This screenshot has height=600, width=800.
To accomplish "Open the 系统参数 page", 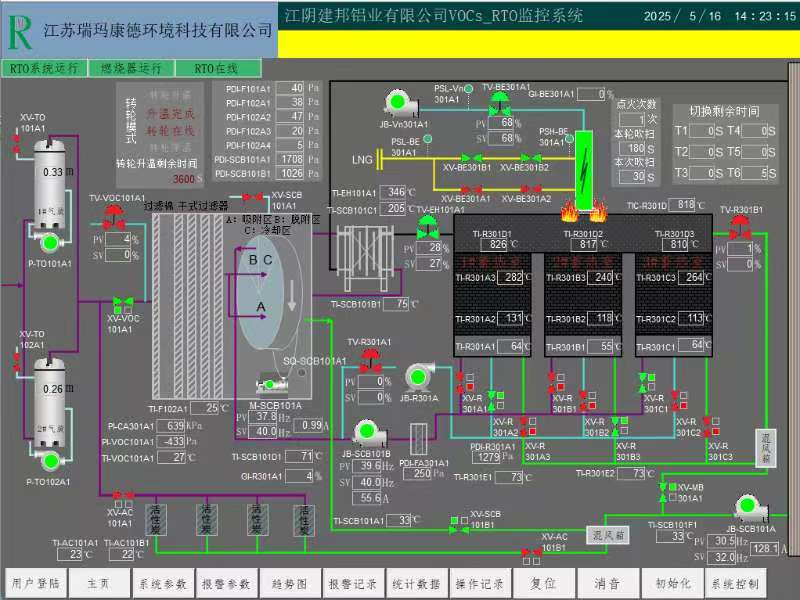I will pos(162,583).
